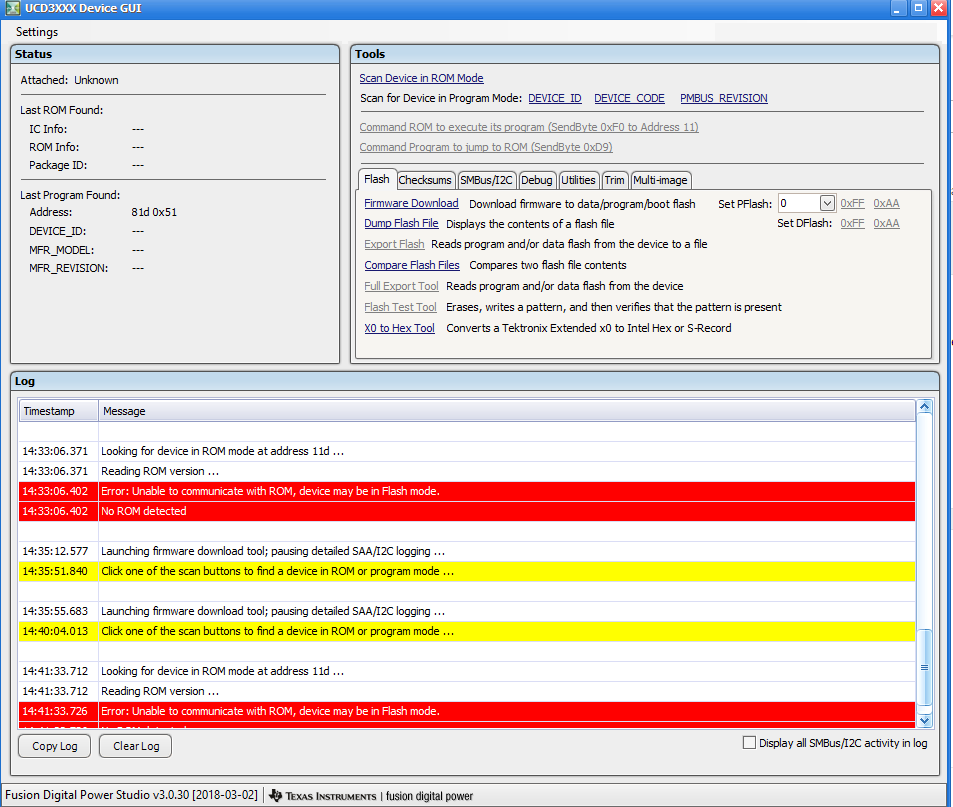Screen dimensions: 953x807
Task: Click Scan Device in ROM Mode link
Action: click(x=421, y=78)
